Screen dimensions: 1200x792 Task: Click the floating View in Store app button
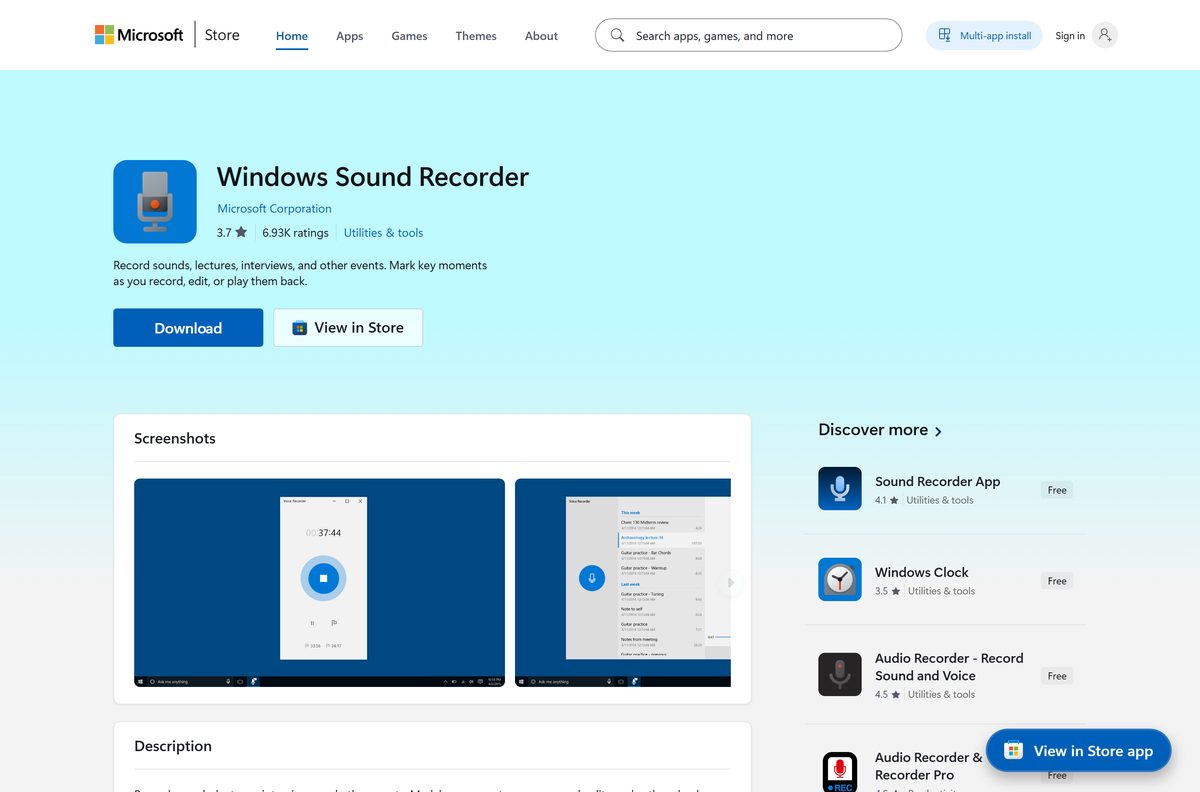tap(1078, 751)
